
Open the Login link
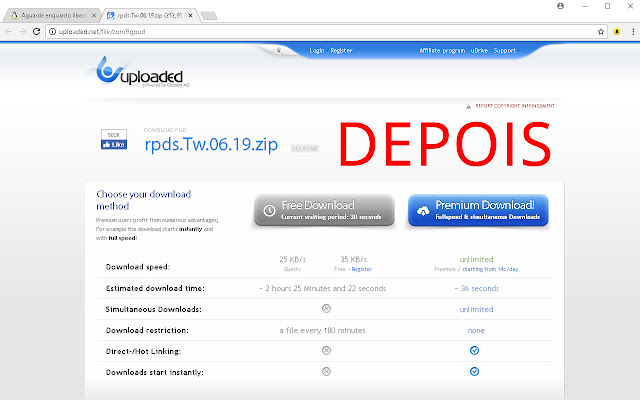317,51
